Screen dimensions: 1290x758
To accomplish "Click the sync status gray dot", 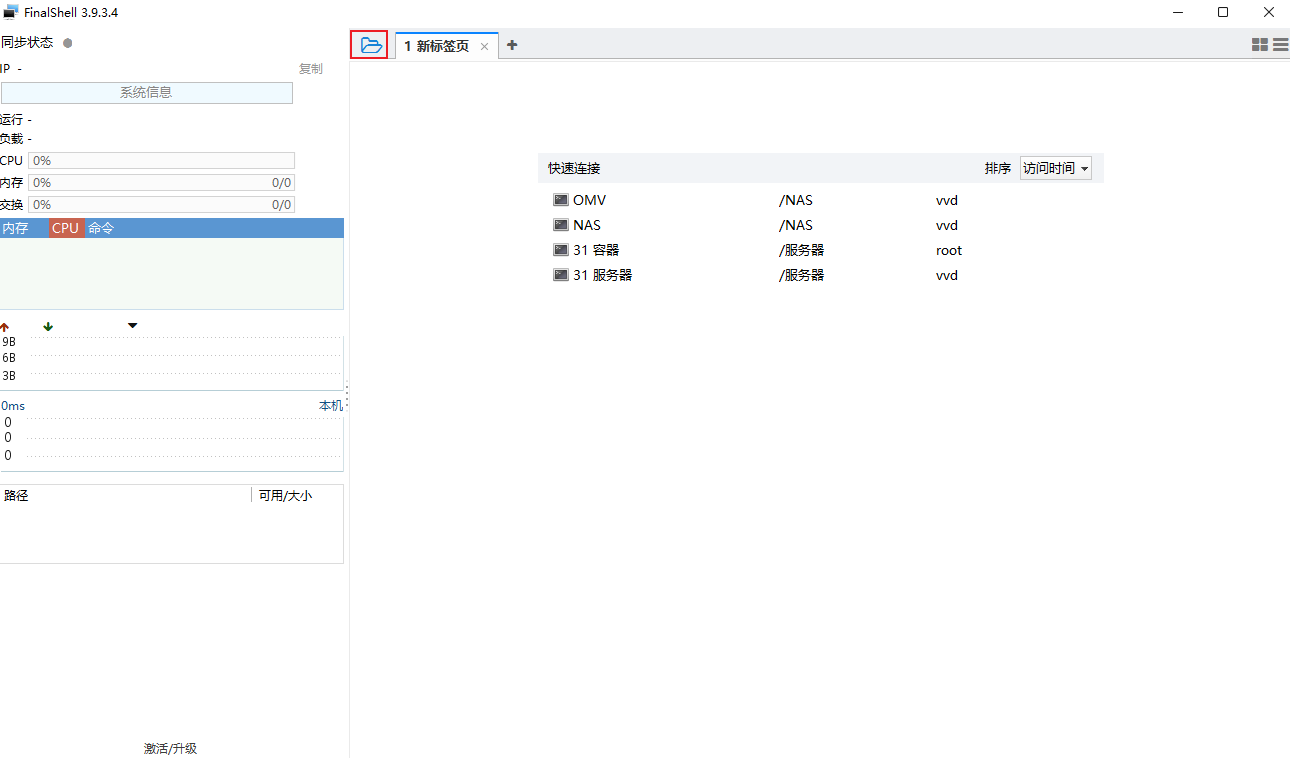I will click(x=68, y=43).
